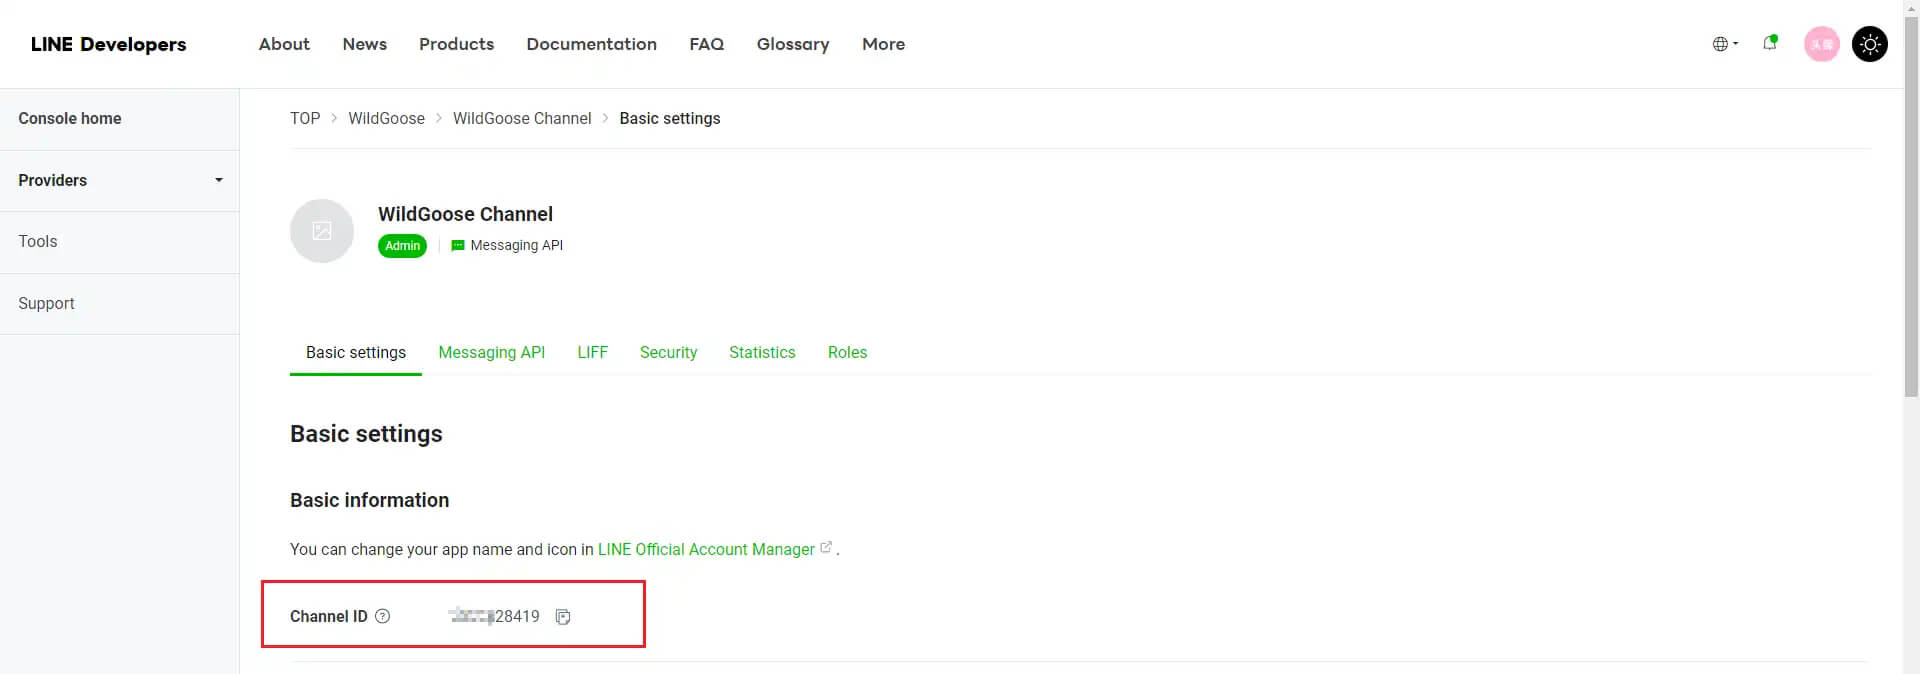Open Documentation in the top navigation
The width and height of the screenshot is (1920, 674).
(x=591, y=44)
